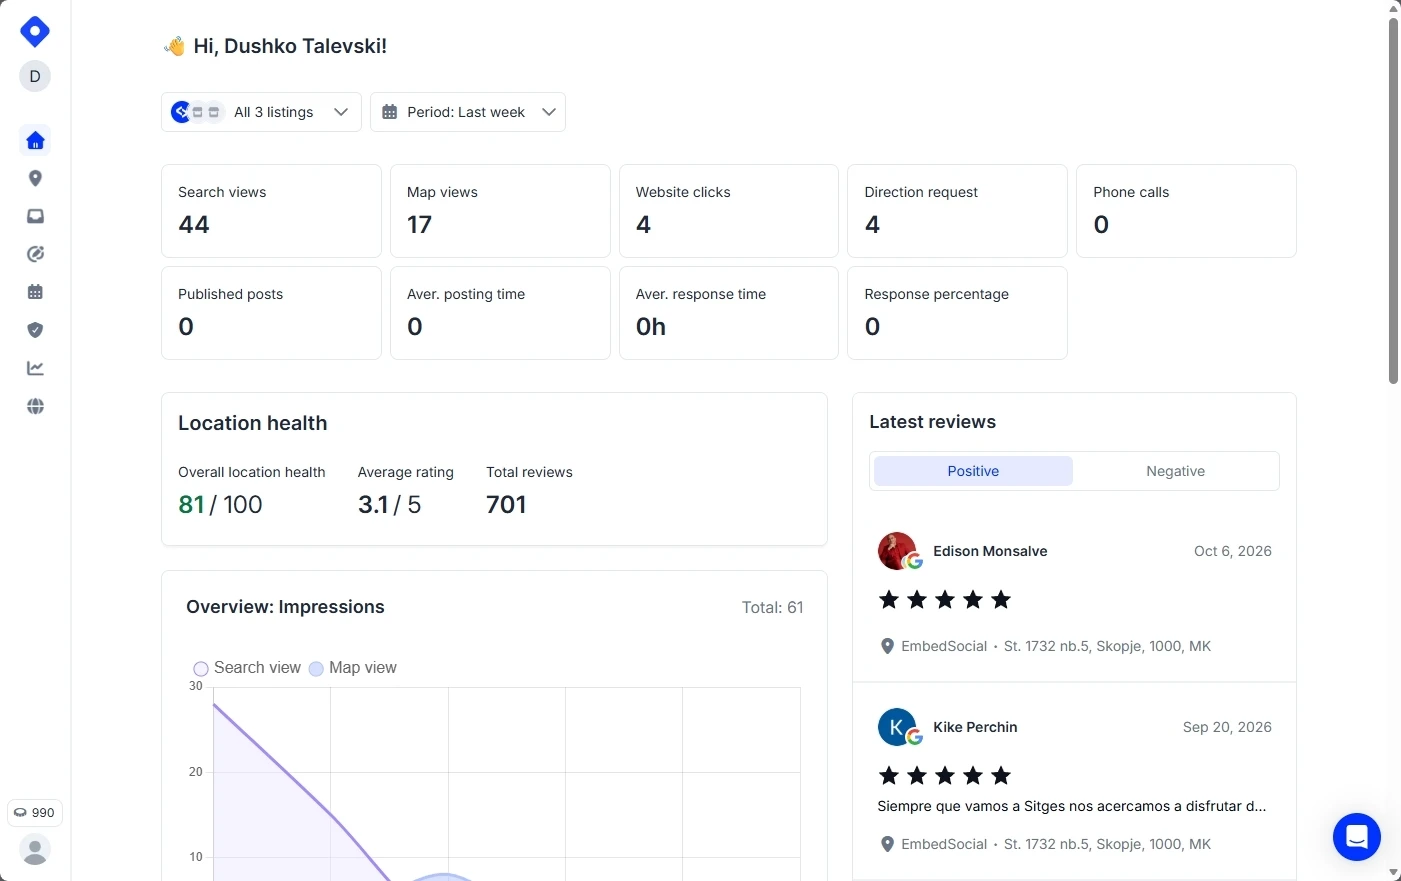Click the calendar icon in Period selector
Screen dimensions: 1401x881
pos(390,112)
